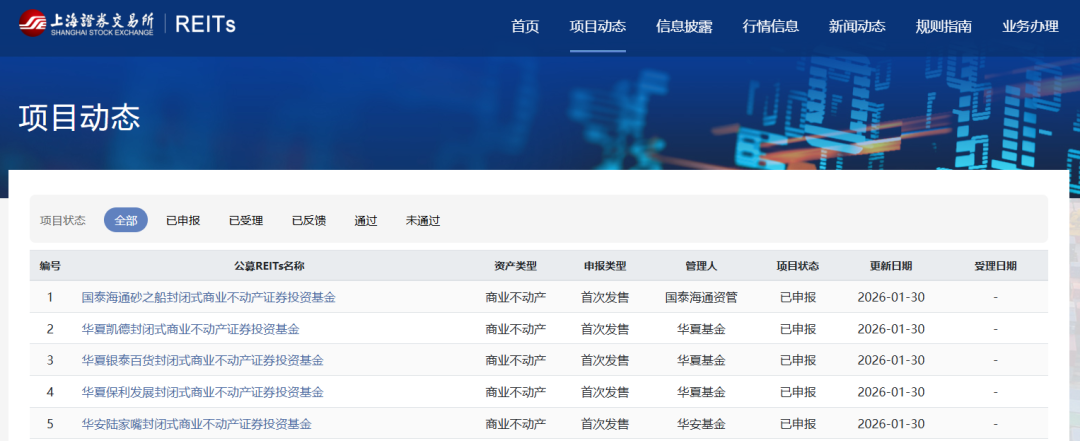1080x441 pixels.
Task: Open 华安陆家嘴封闭式商业不动产 fund link
Action: click(x=196, y=424)
